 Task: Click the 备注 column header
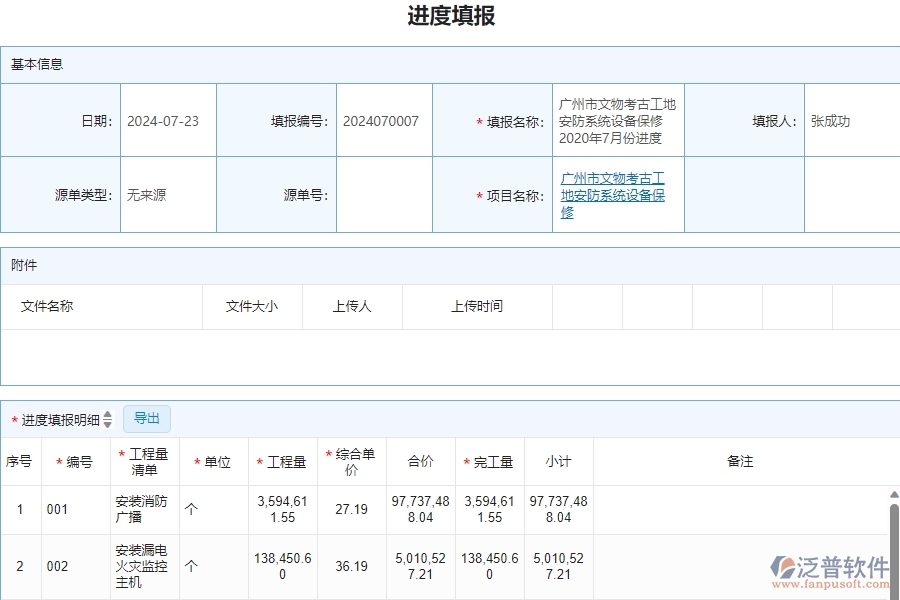click(741, 461)
